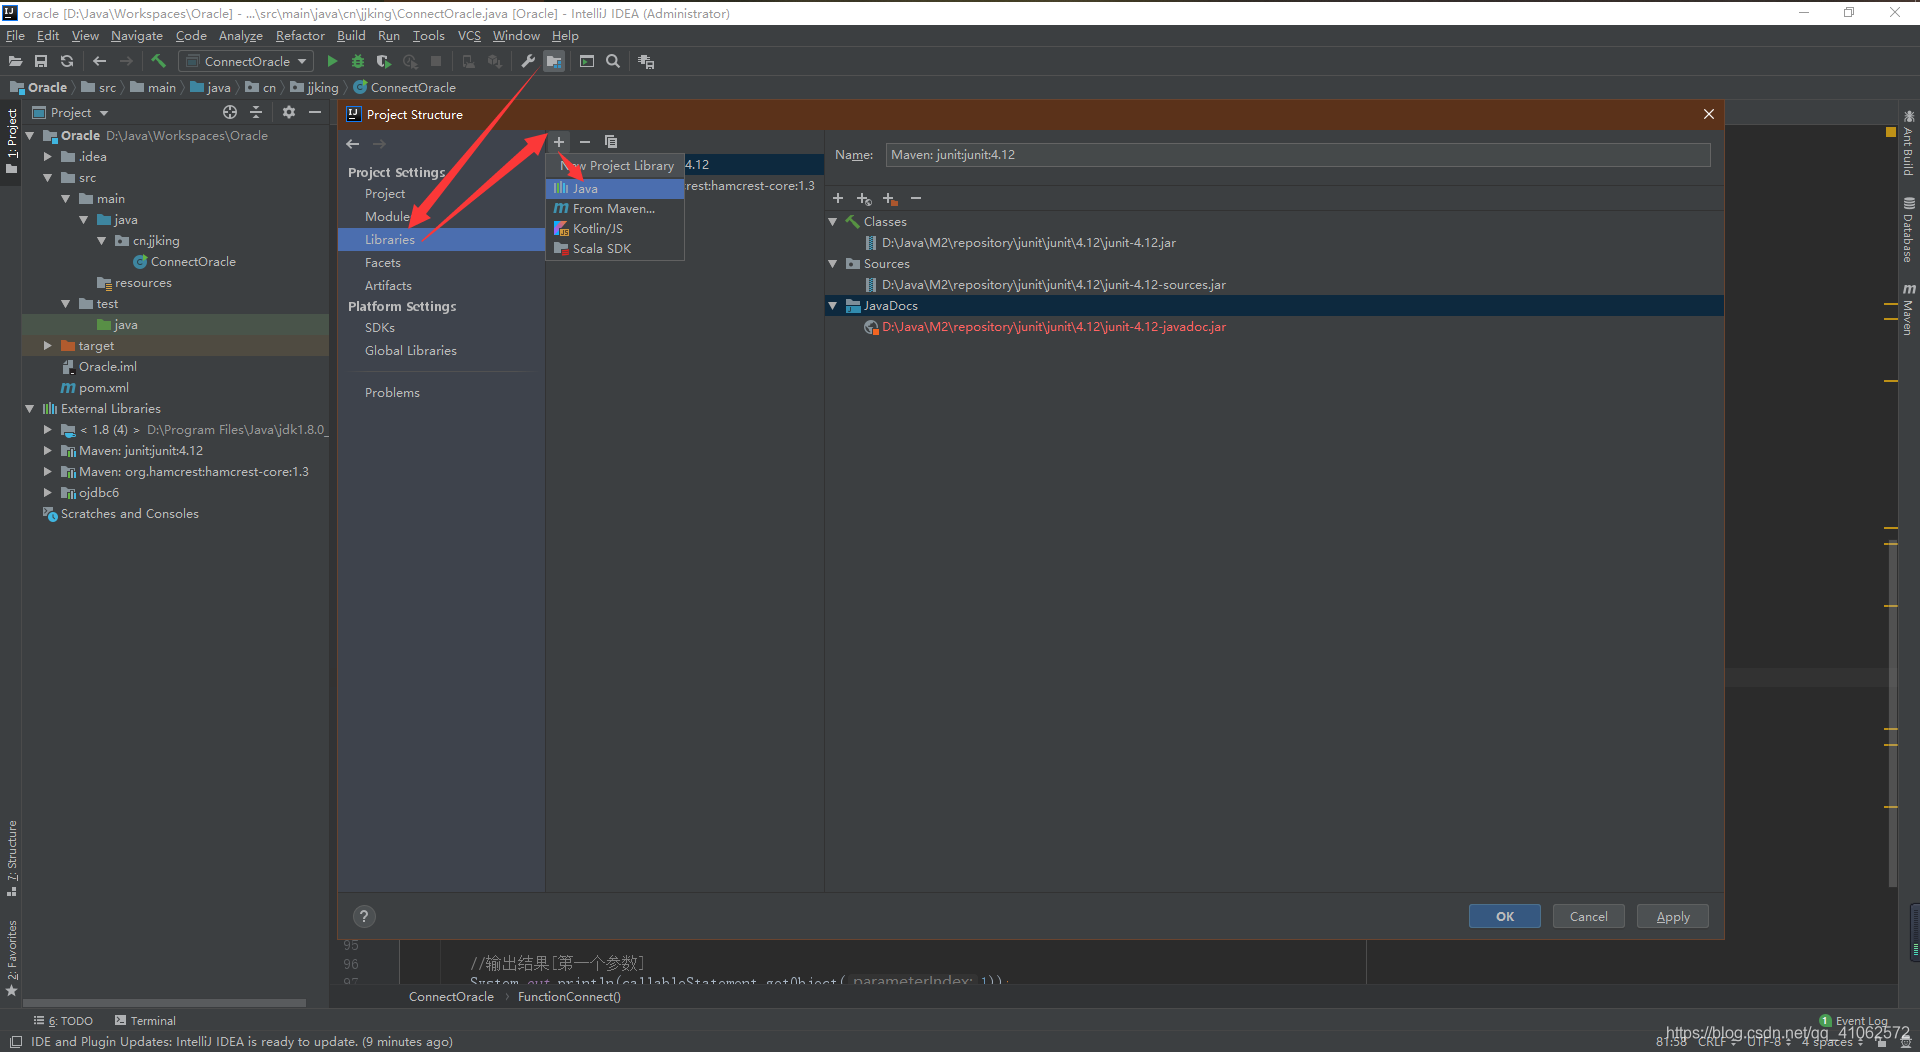Select Java in New Project Library popup
Image resolution: width=1920 pixels, height=1052 pixels.
click(x=615, y=188)
